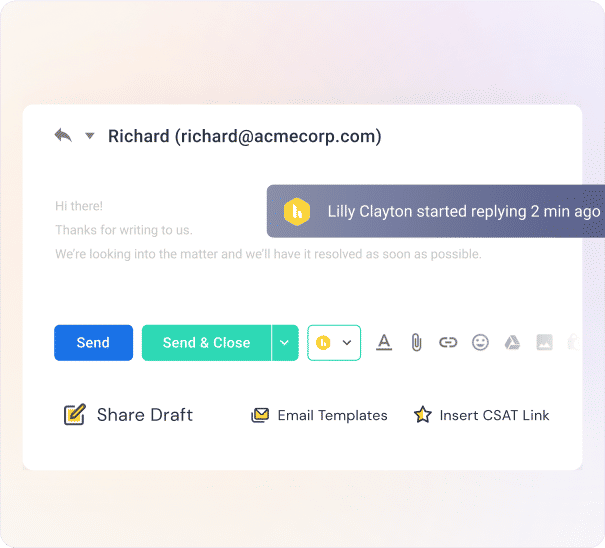
Task: Click the Send & Close button
Action: [x=206, y=343]
